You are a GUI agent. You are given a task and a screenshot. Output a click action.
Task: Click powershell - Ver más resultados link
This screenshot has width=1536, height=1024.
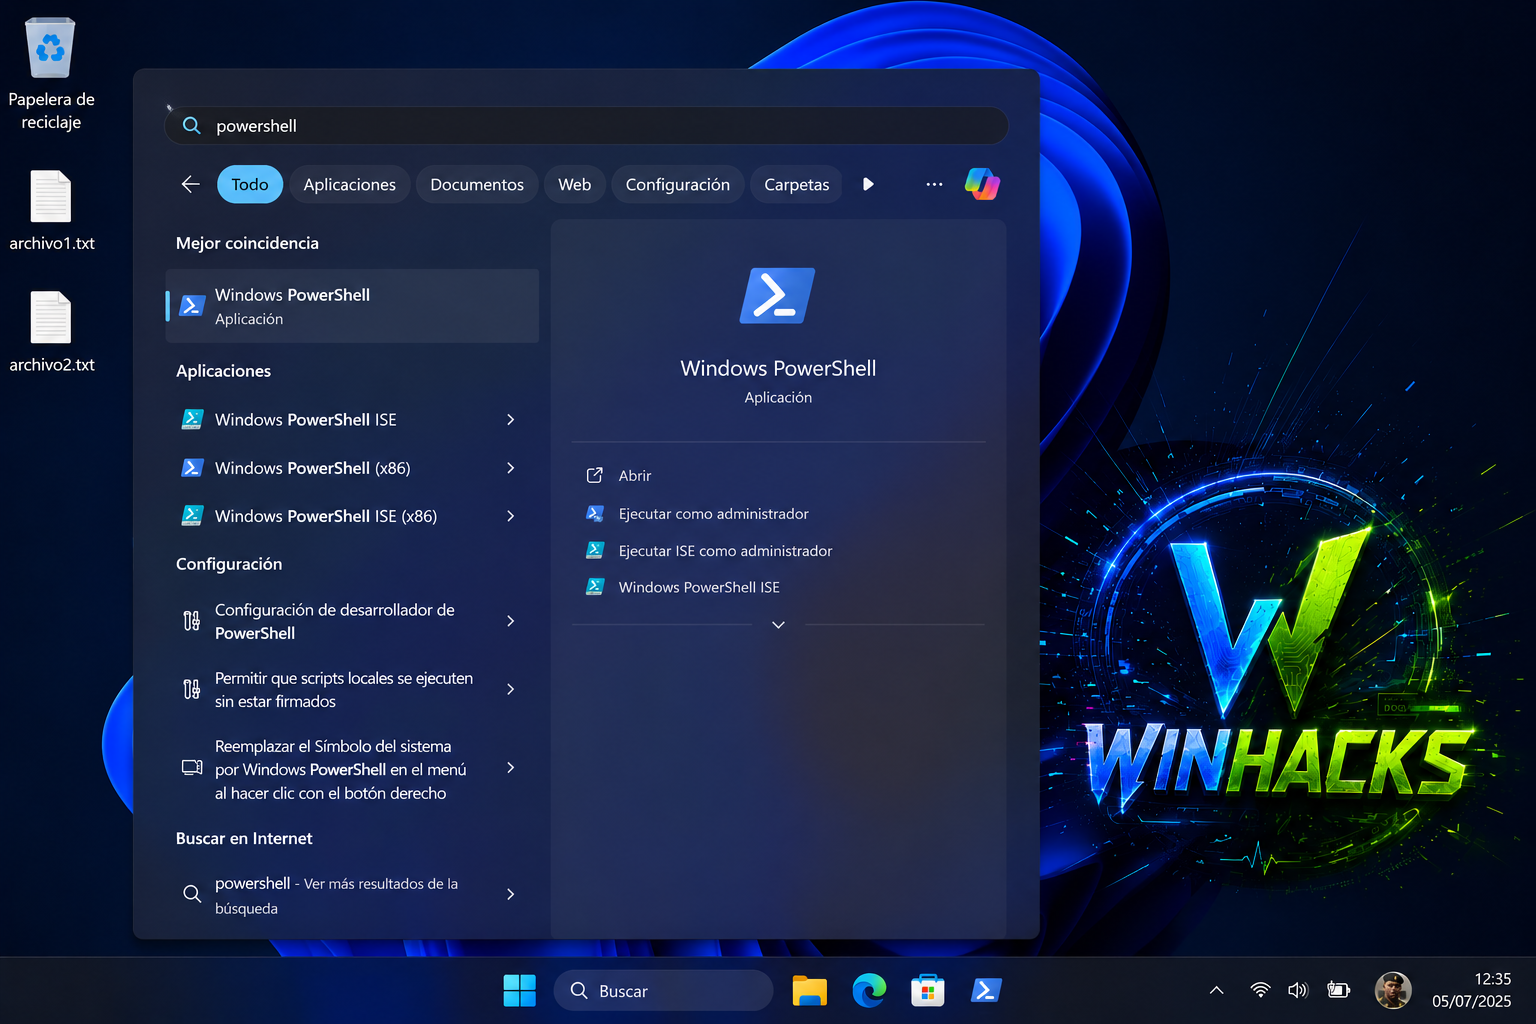pos(336,895)
